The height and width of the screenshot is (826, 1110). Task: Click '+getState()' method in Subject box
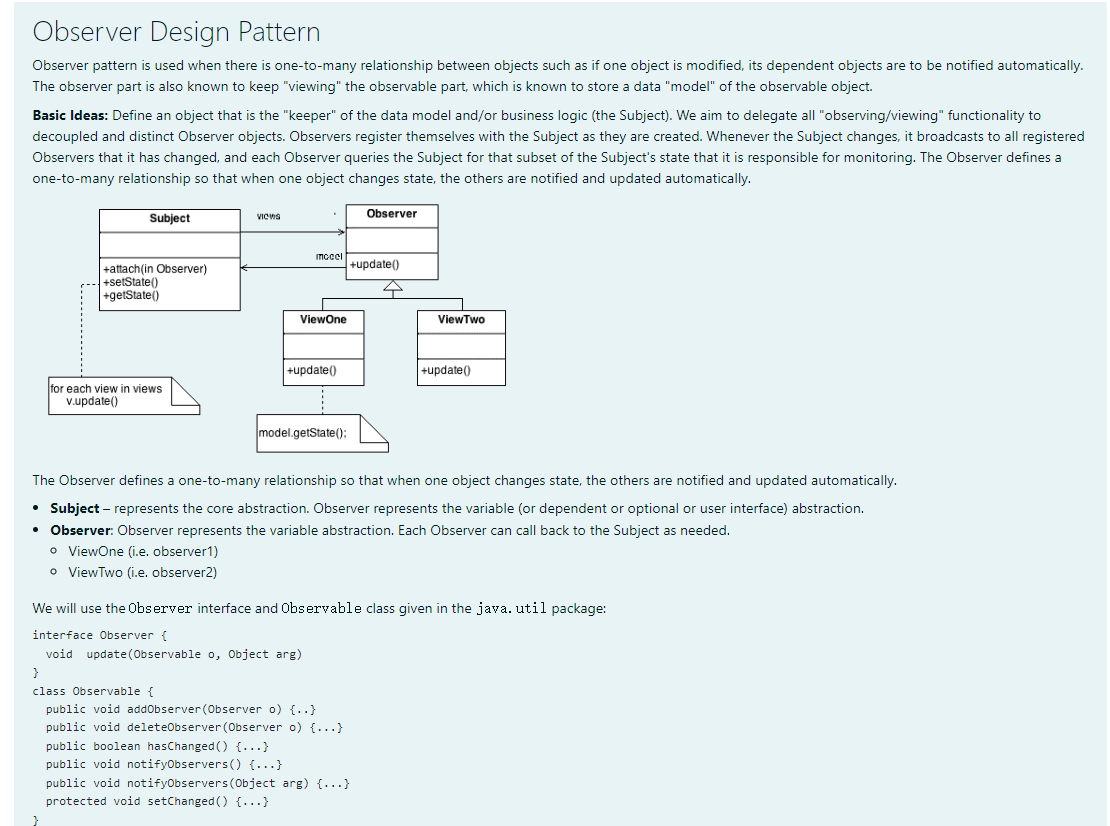click(x=131, y=295)
